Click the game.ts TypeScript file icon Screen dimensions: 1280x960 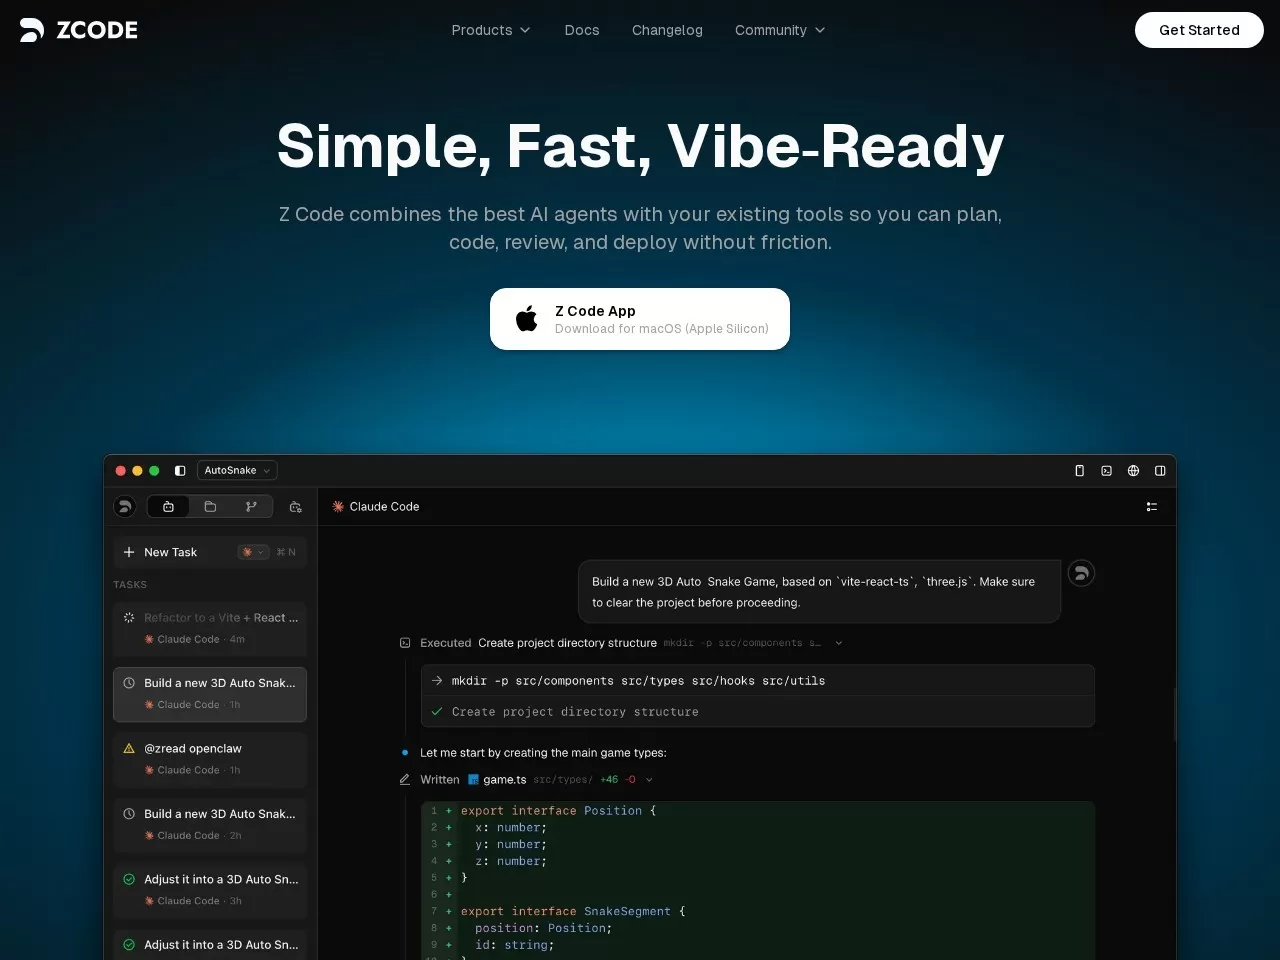[473, 779]
